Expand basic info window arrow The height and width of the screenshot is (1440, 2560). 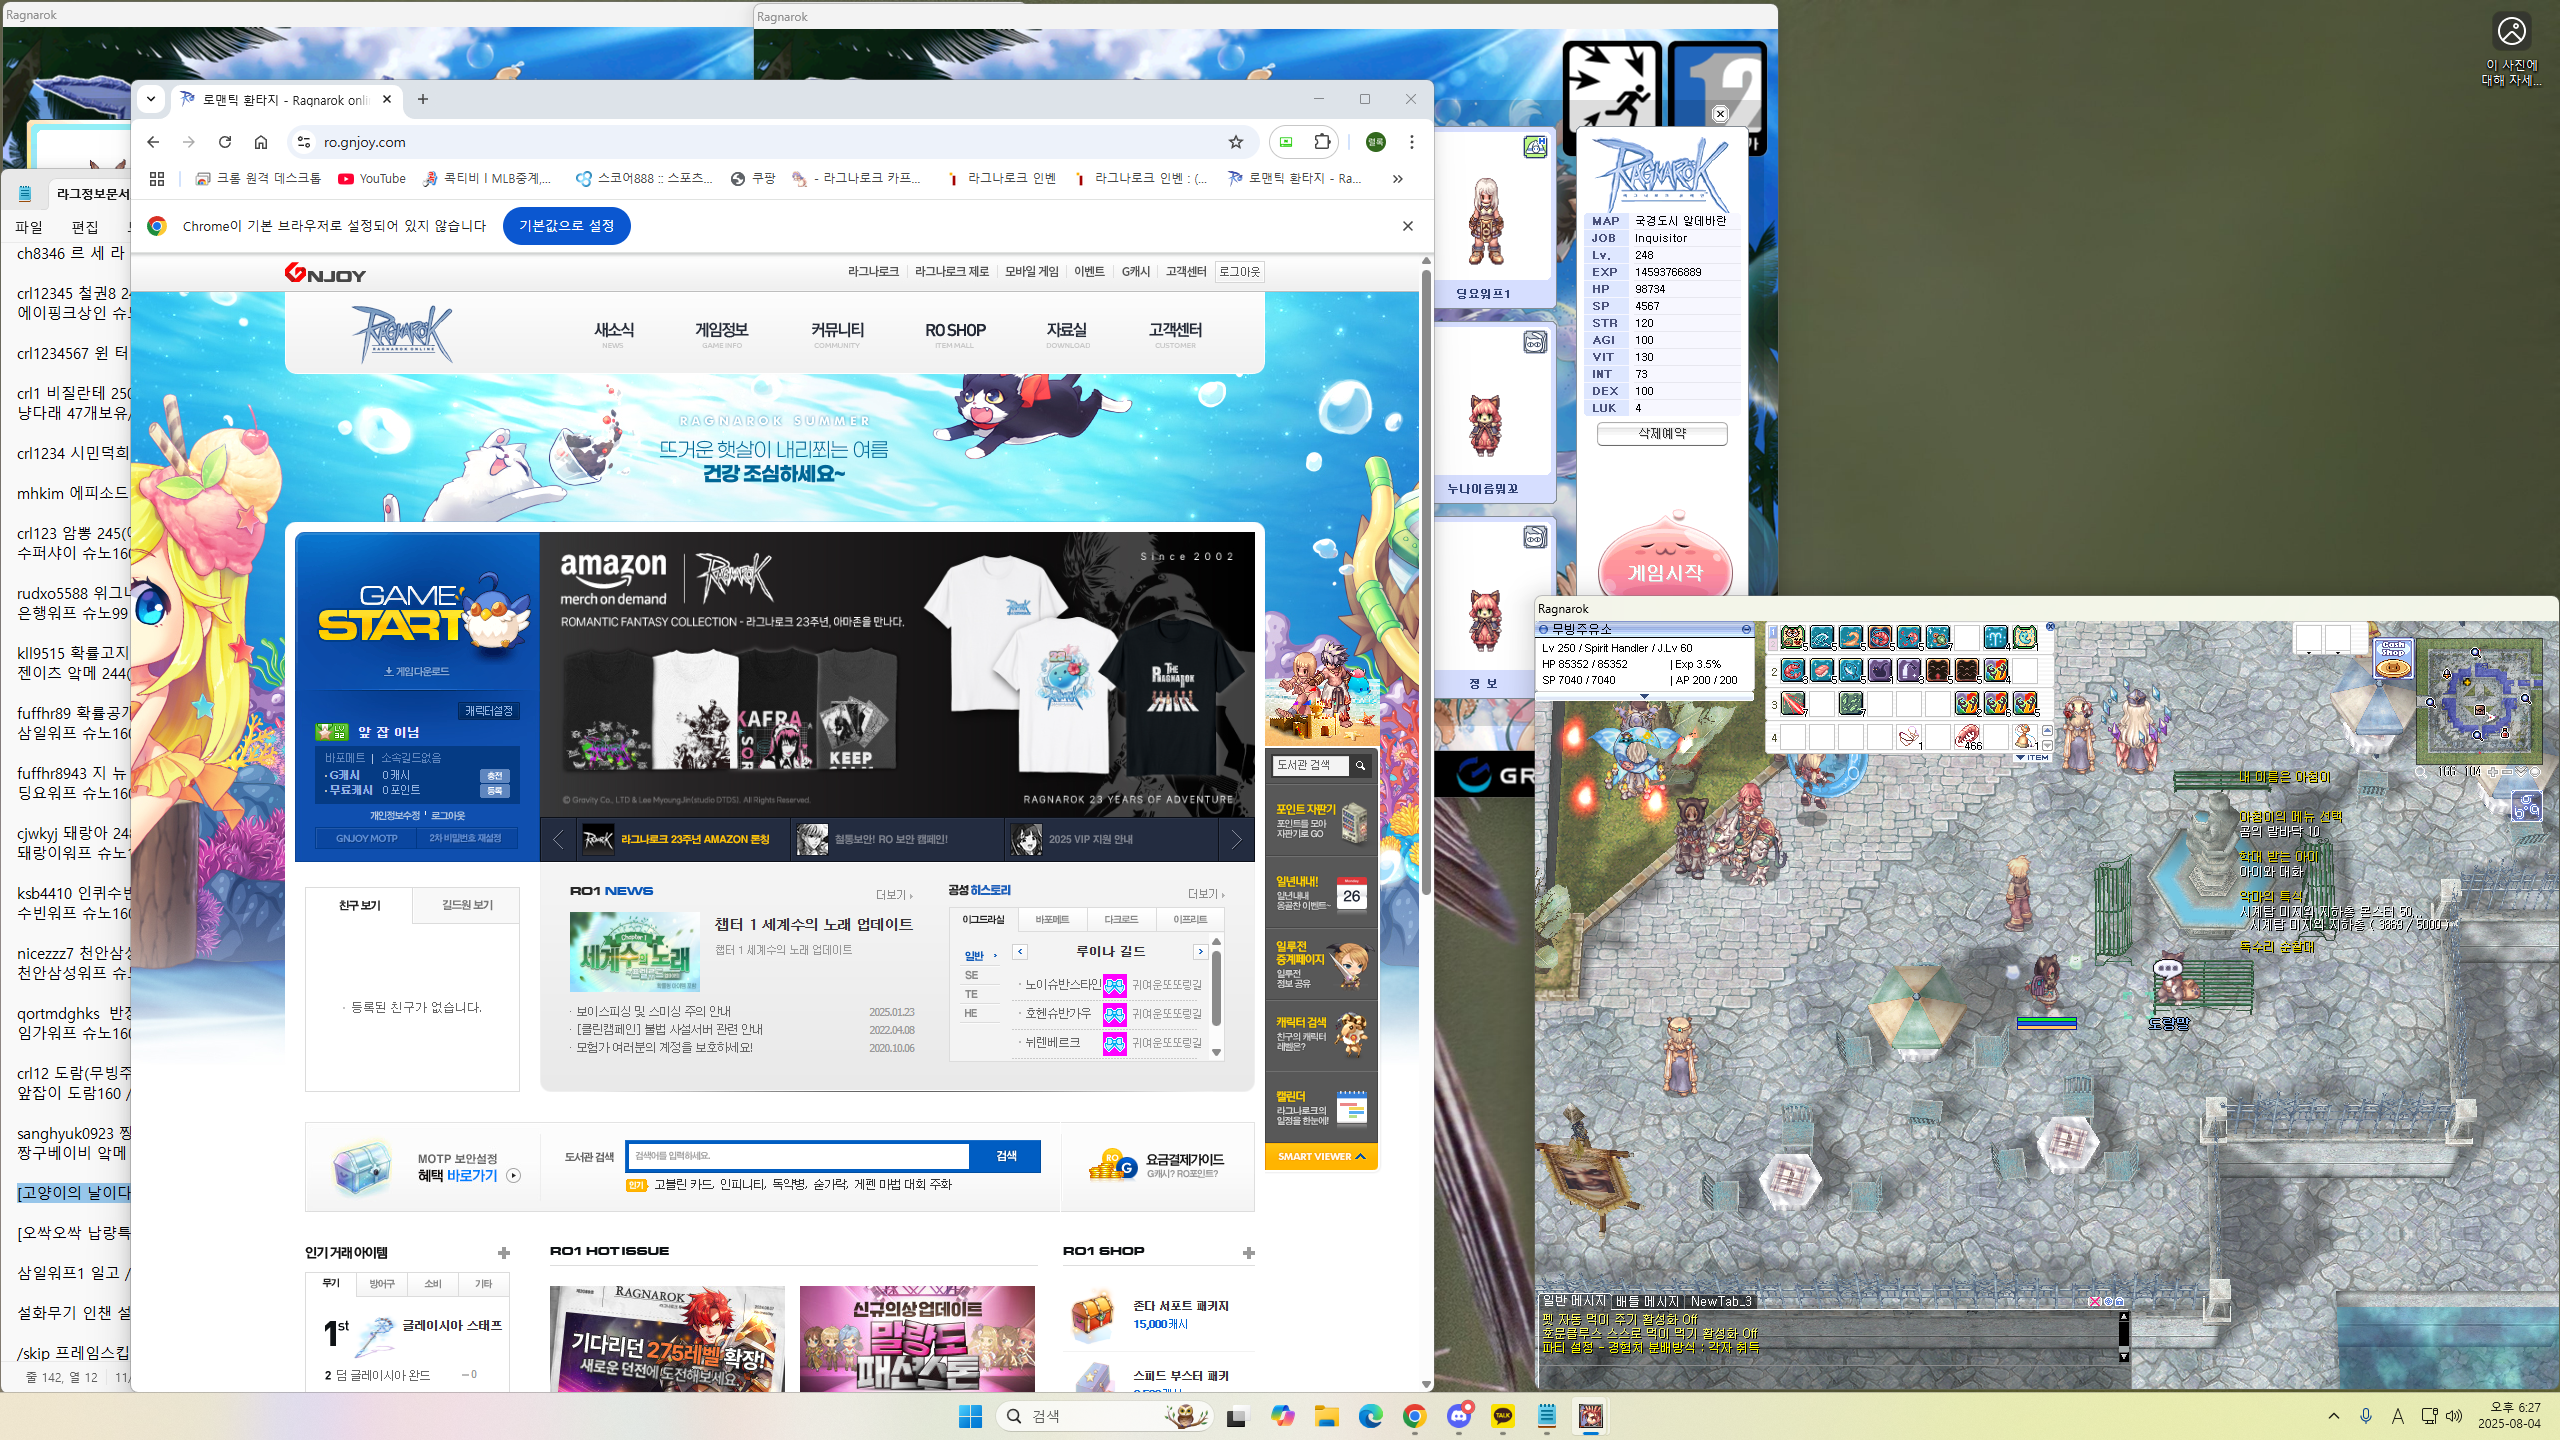tap(1644, 696)
